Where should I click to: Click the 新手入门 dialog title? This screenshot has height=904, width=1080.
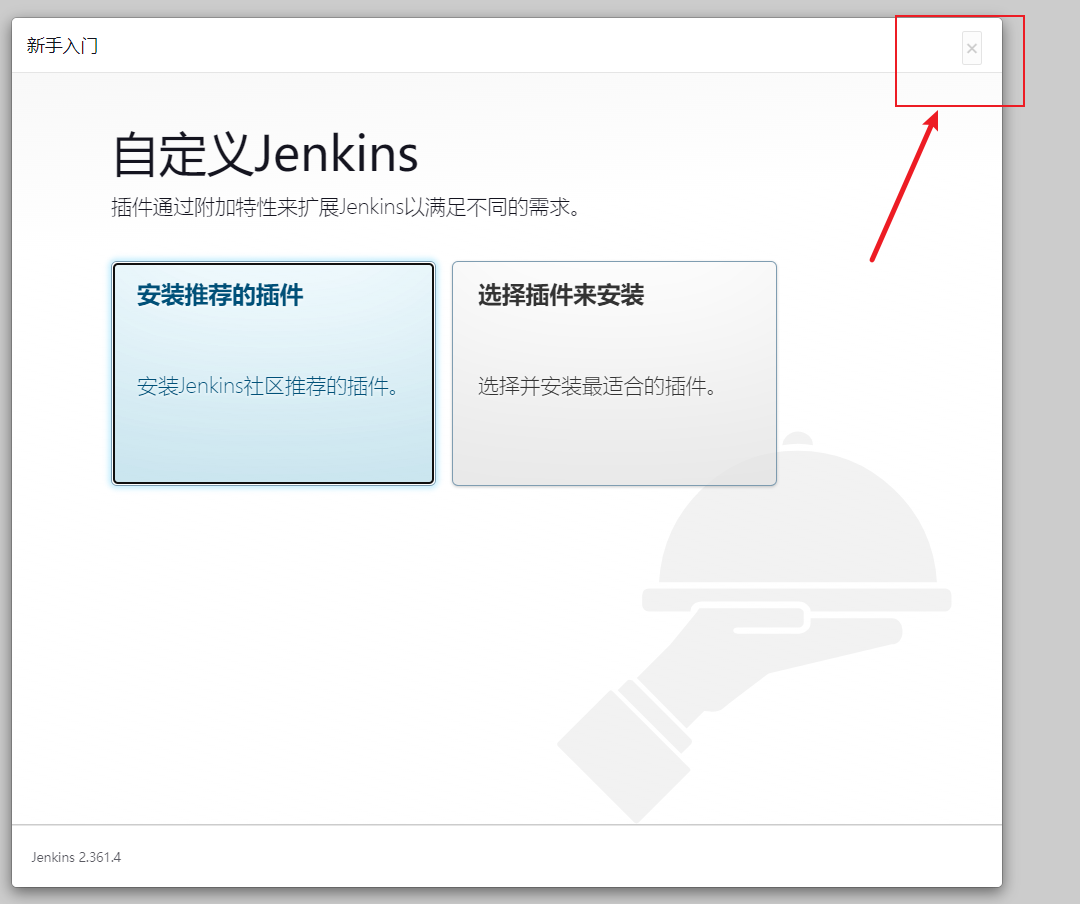point(62,45)
